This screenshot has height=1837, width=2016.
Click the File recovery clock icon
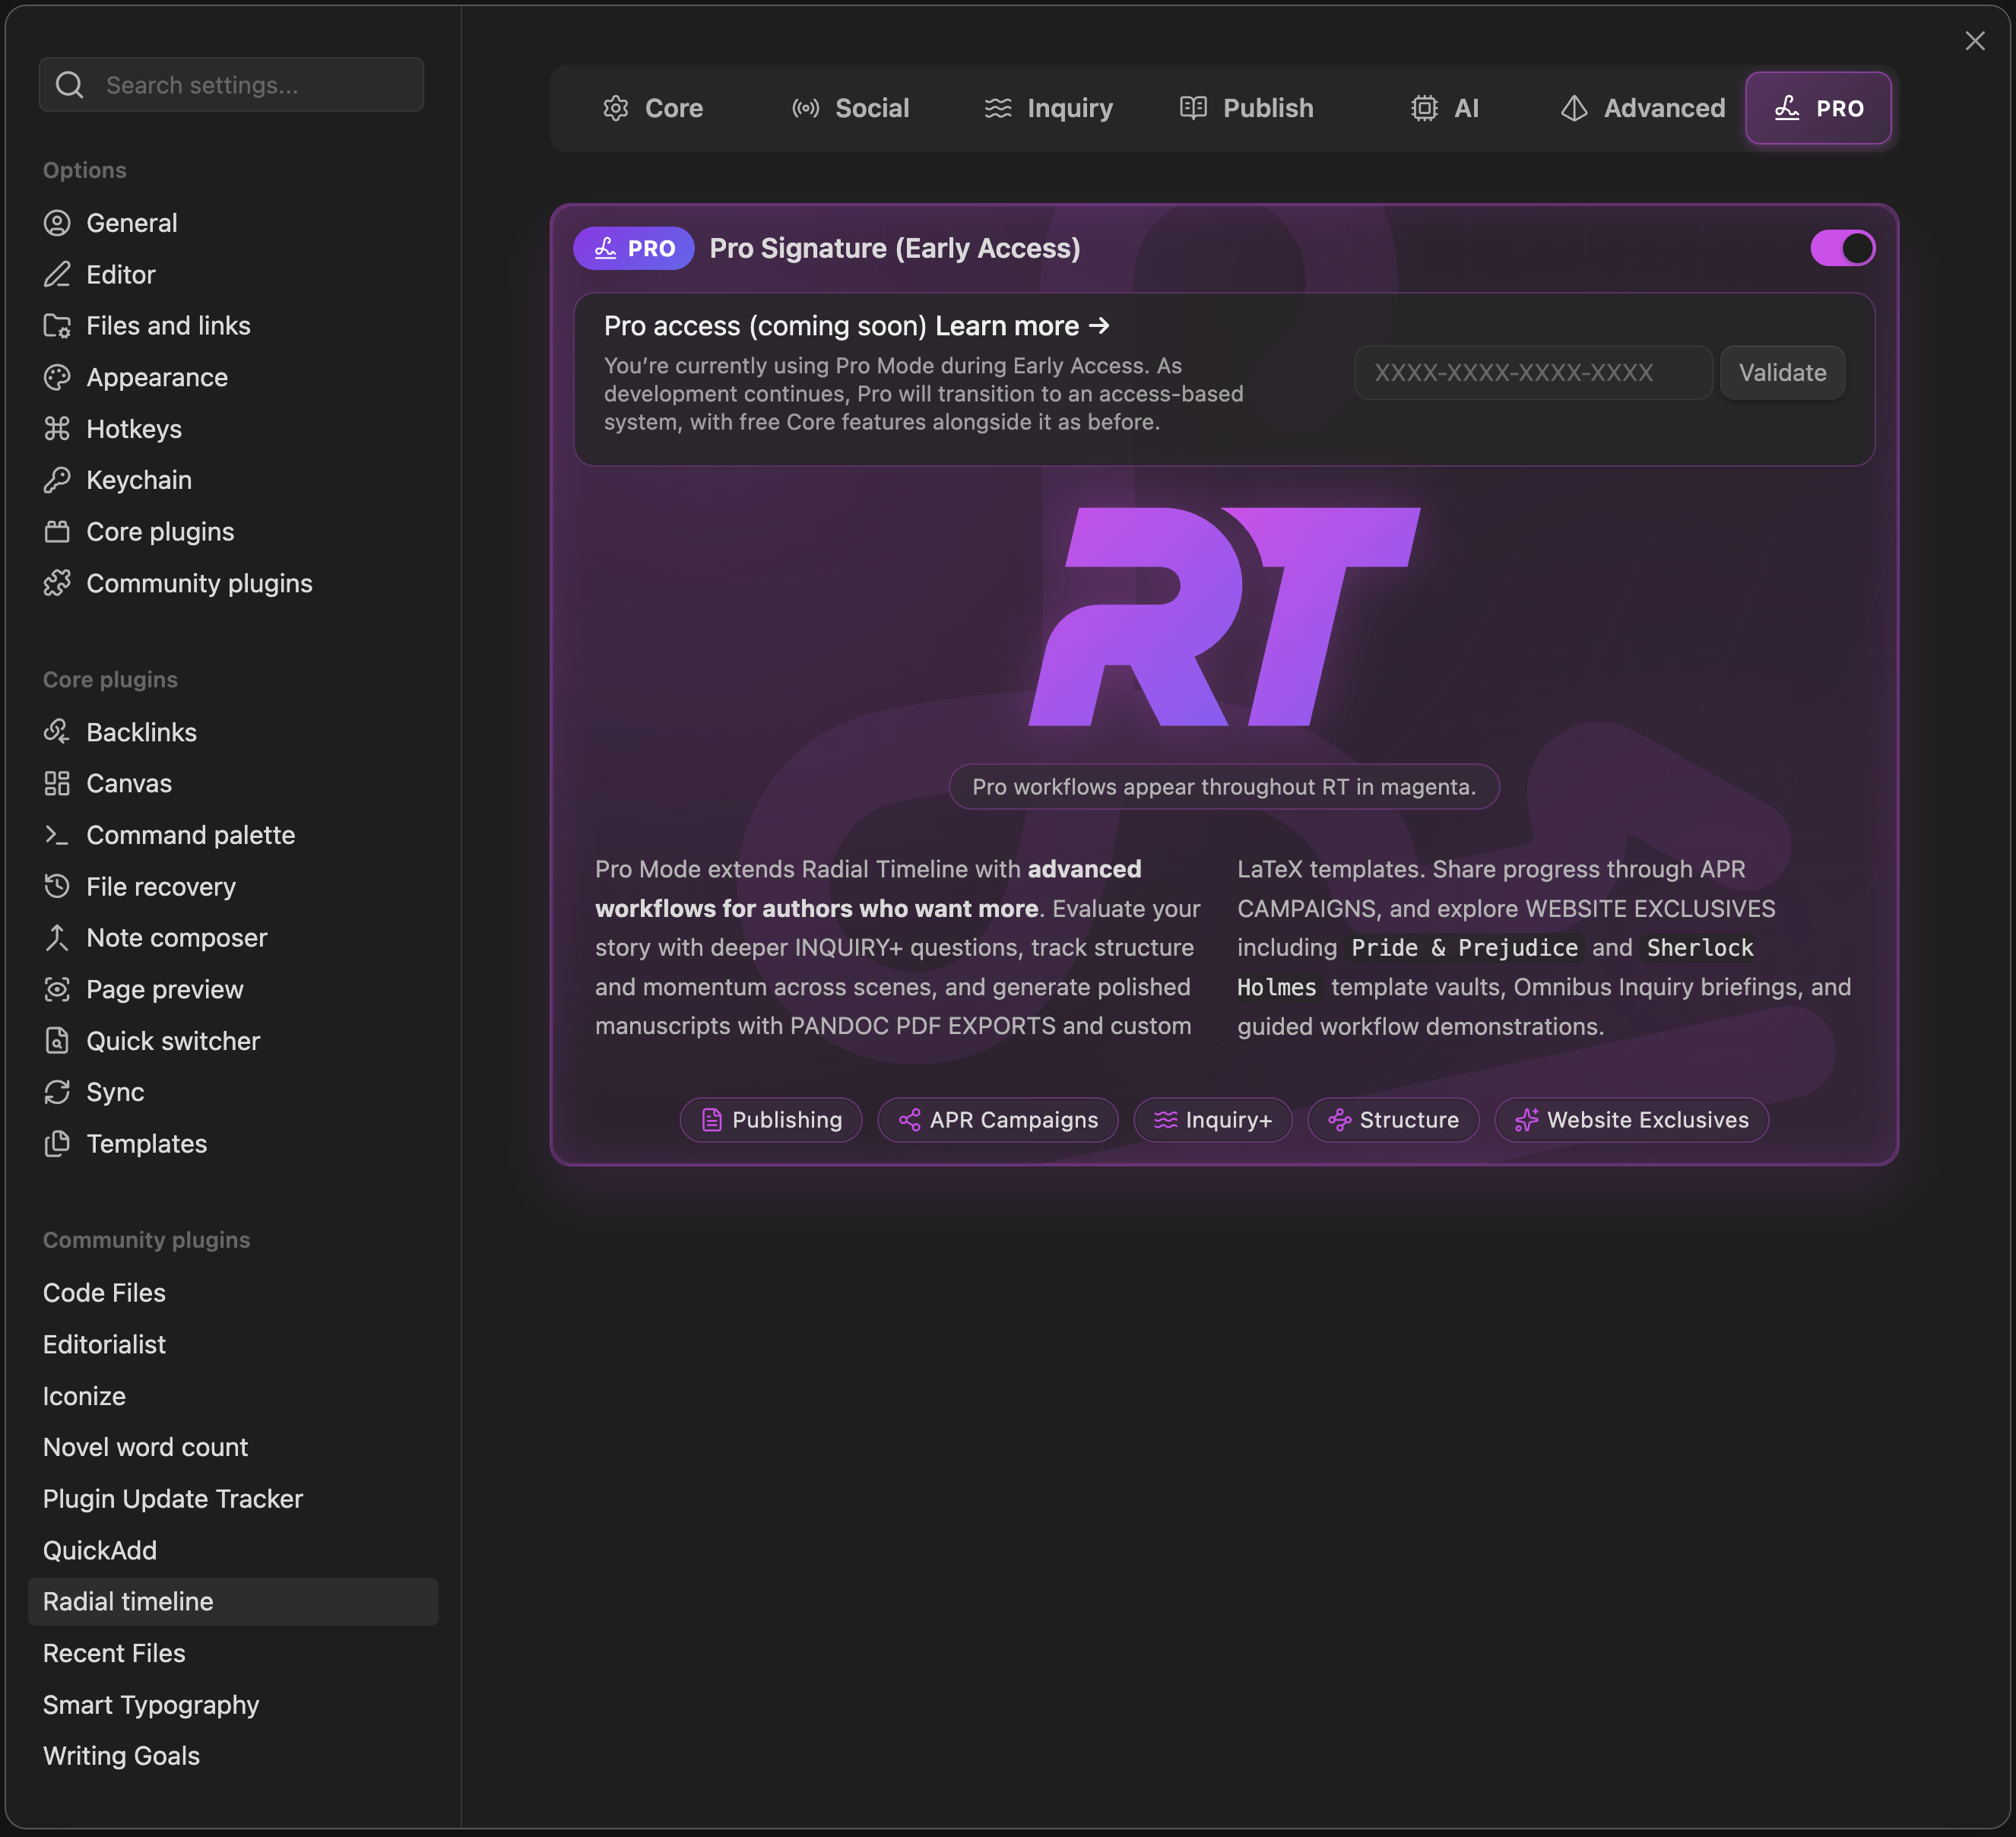[57, 886]
